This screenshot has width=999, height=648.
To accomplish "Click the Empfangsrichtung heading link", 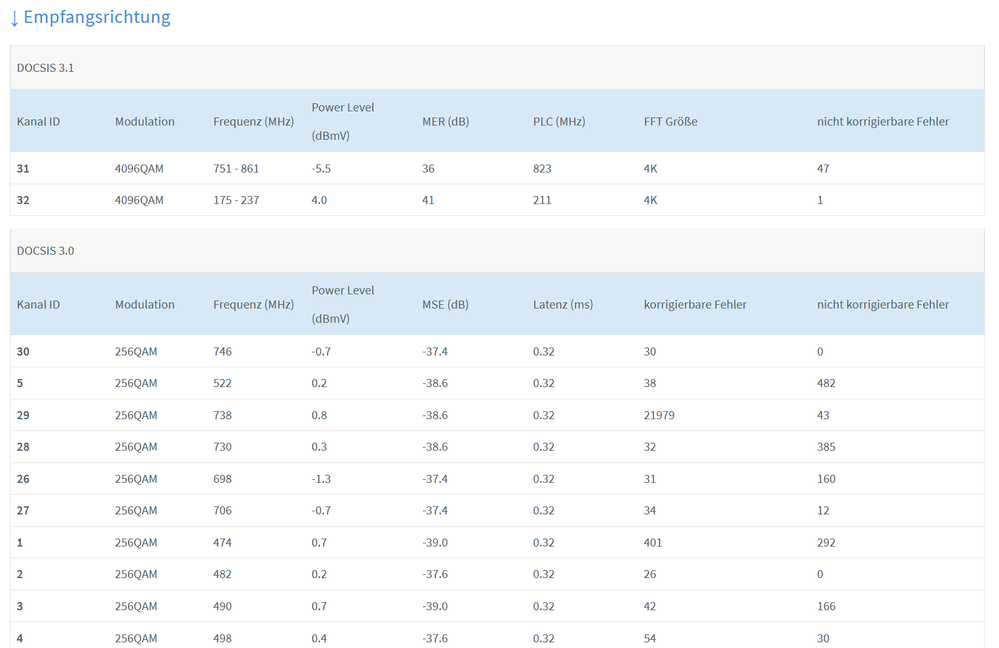I will point(97,17).
